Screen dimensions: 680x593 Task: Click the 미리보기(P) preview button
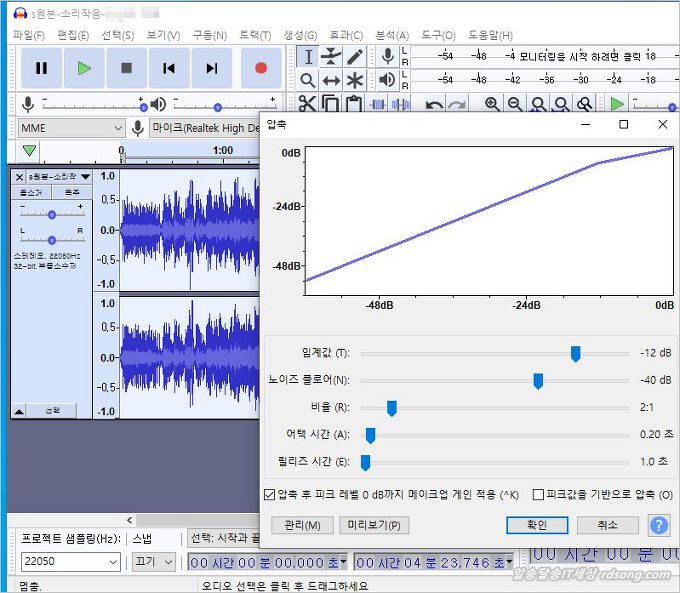374,525
